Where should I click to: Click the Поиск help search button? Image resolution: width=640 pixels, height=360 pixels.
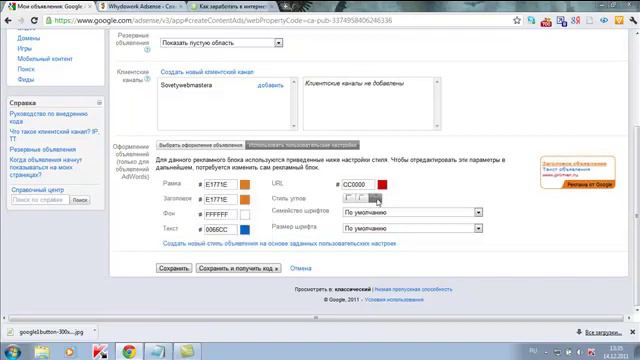[x=80, y=200]
